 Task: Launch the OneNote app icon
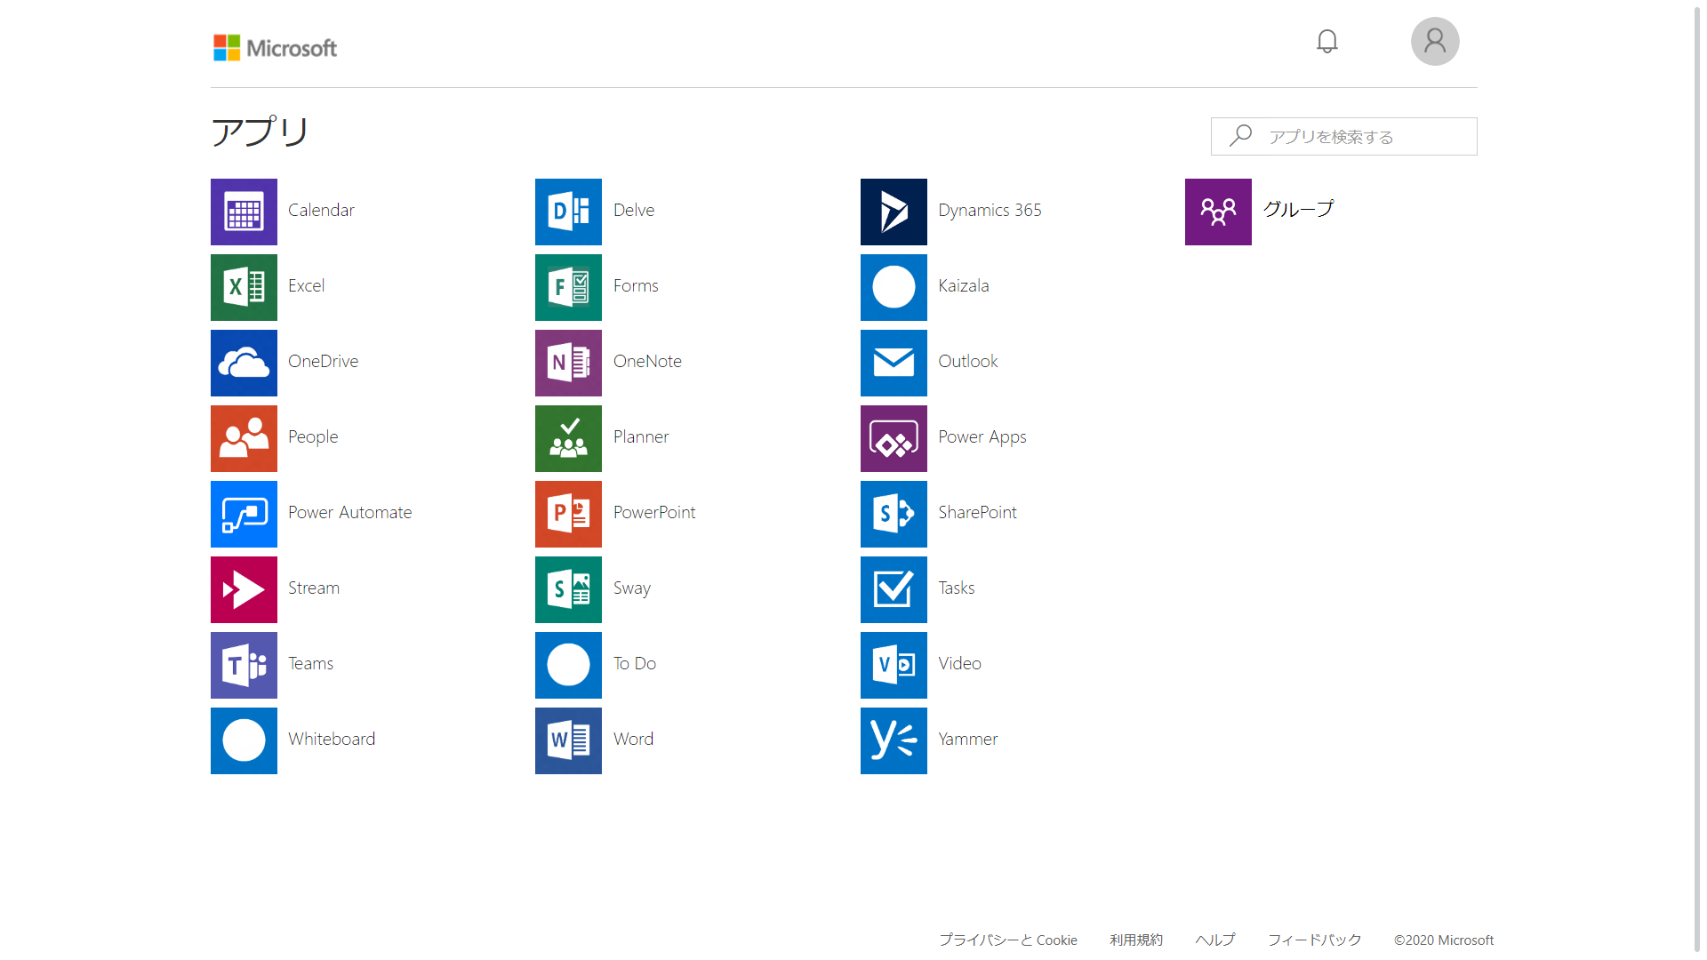pos(568,363)
